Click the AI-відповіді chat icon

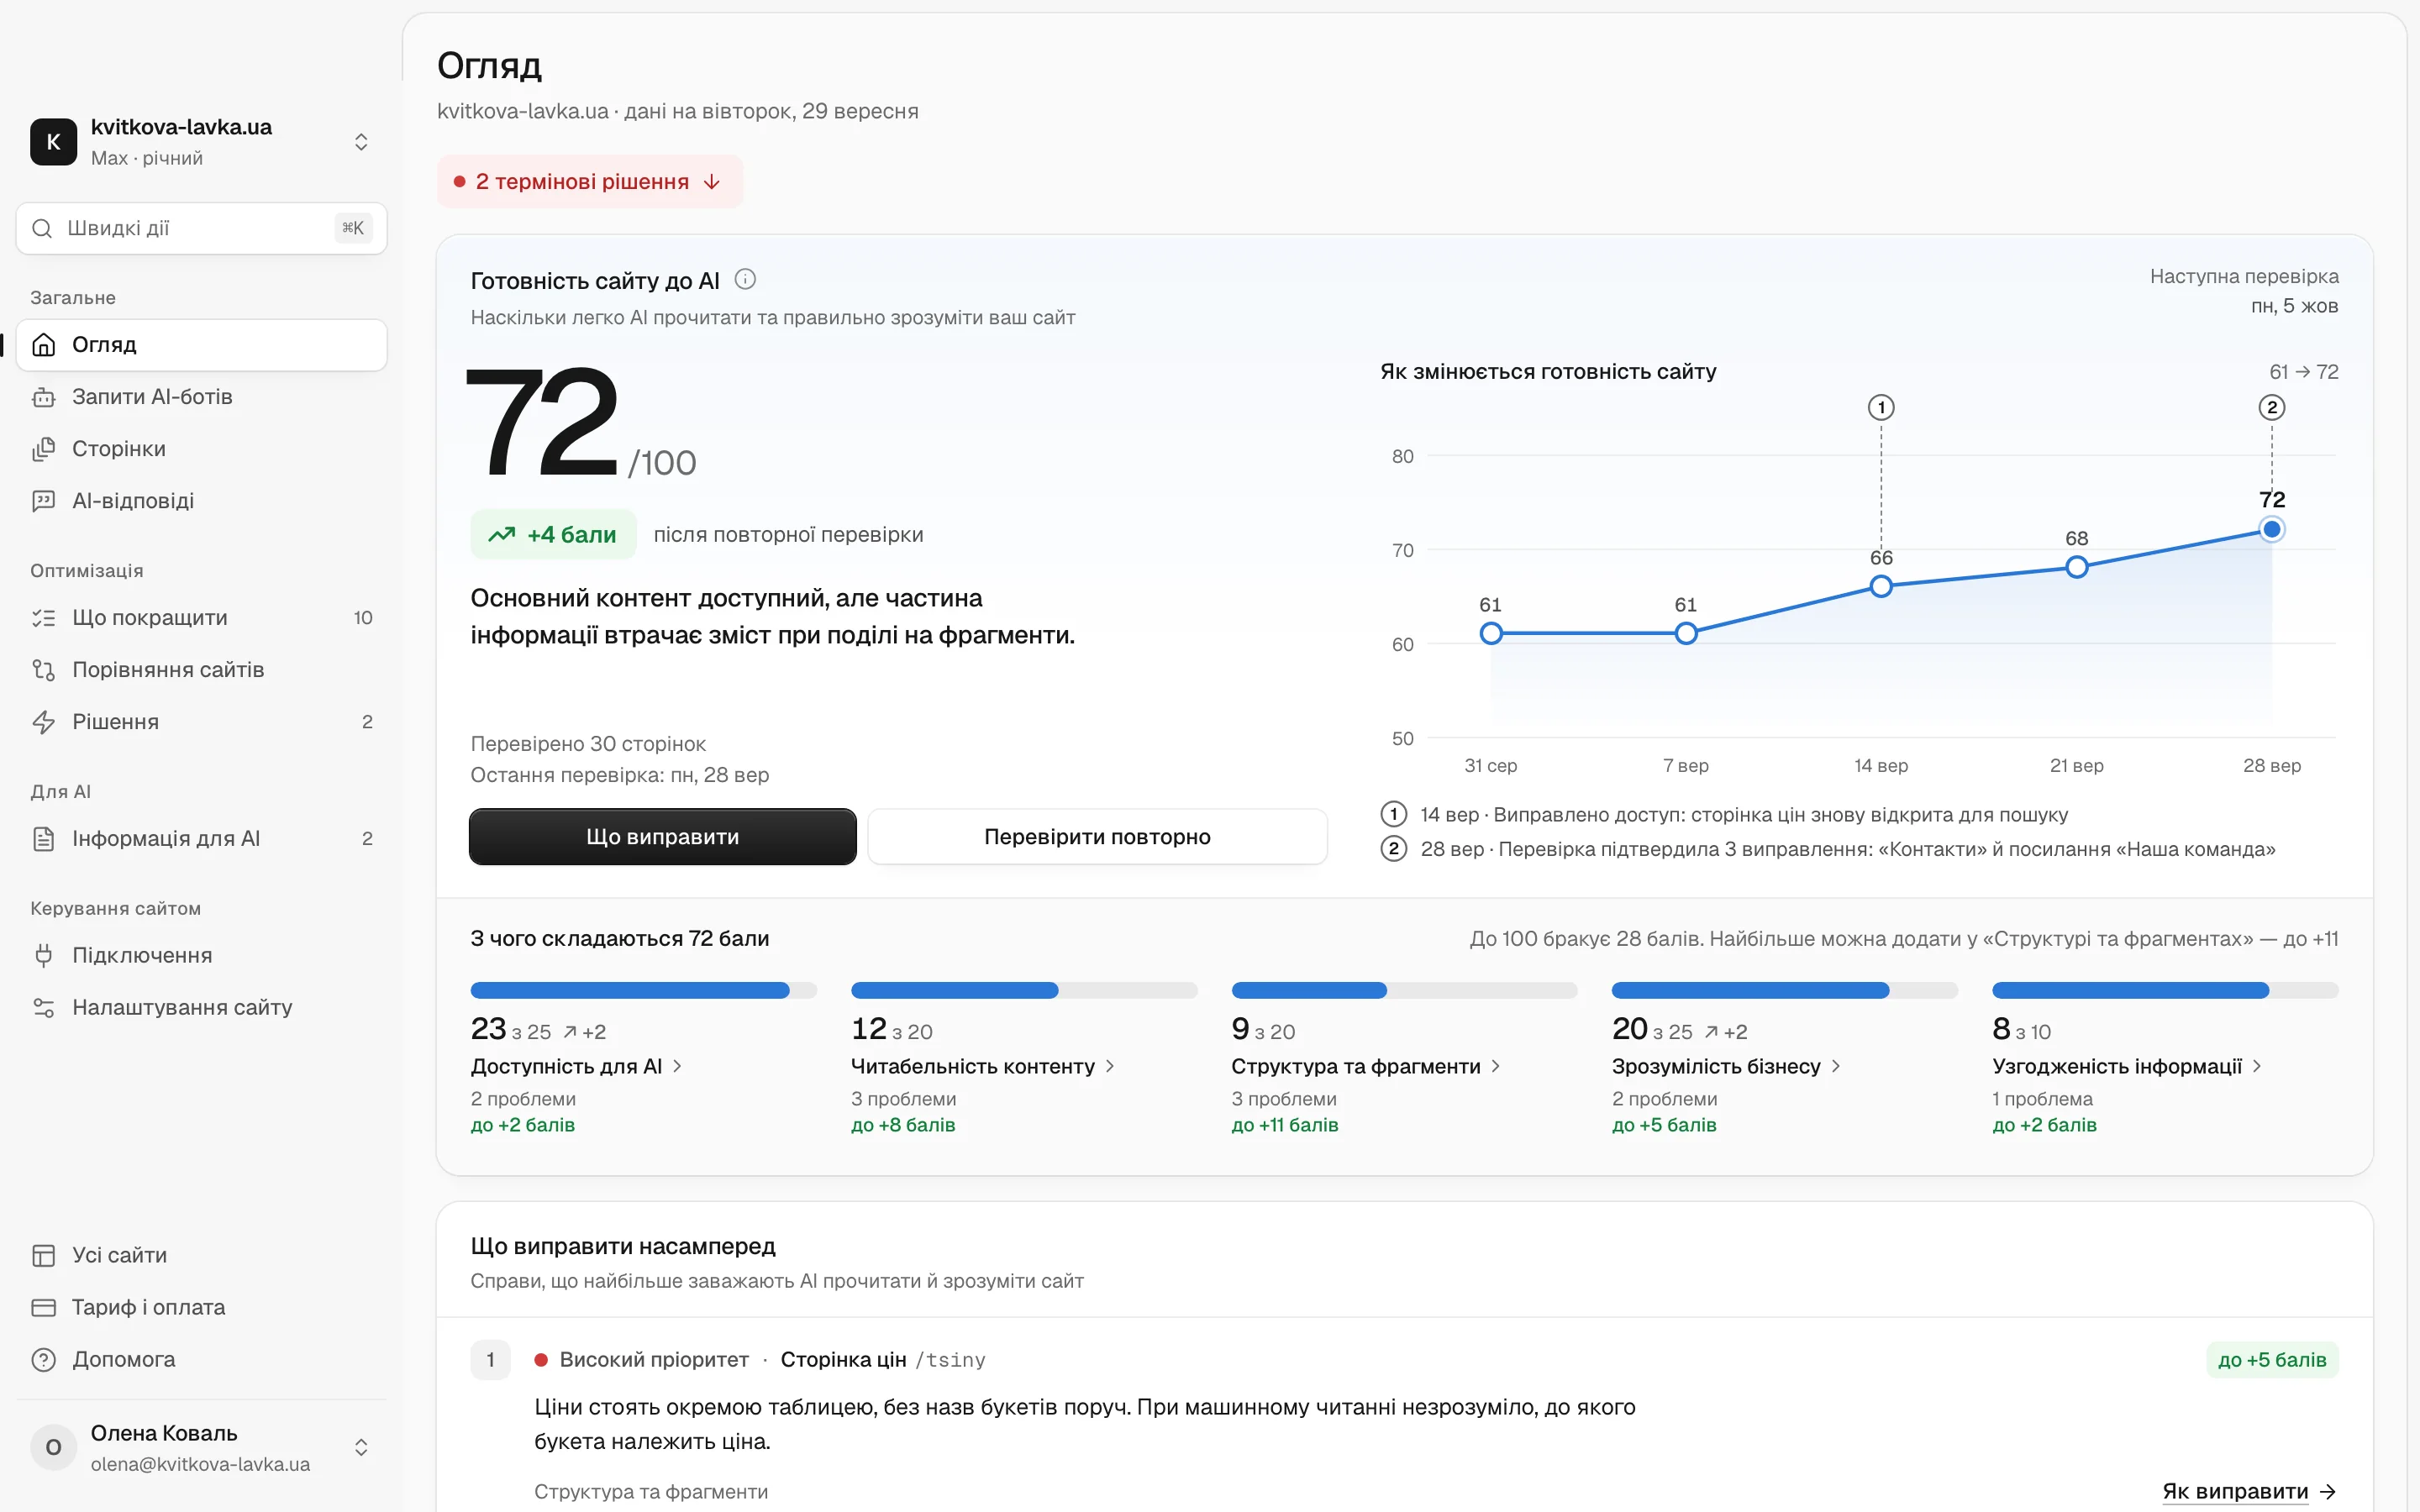click(43, 501)
